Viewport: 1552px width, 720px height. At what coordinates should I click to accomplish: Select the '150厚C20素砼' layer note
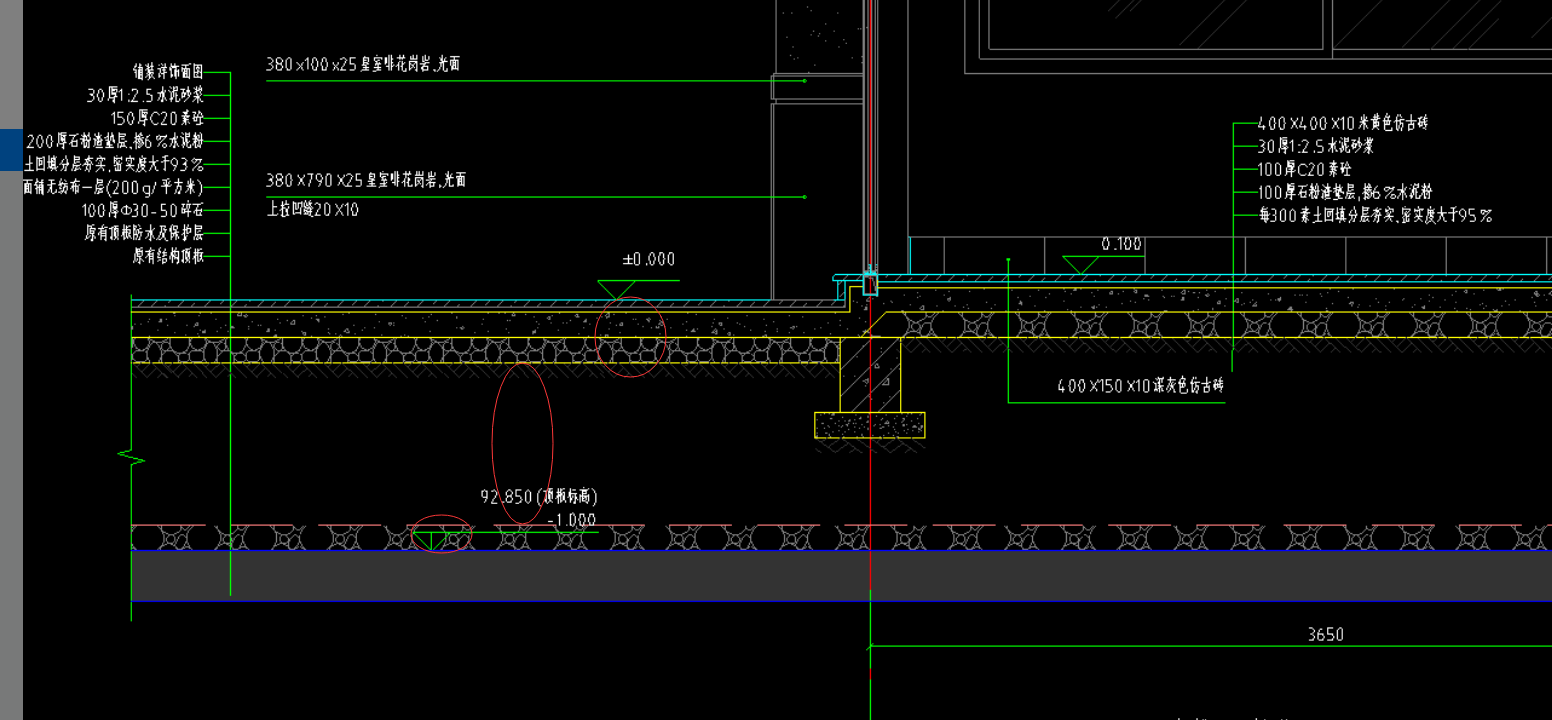(157, 118)
